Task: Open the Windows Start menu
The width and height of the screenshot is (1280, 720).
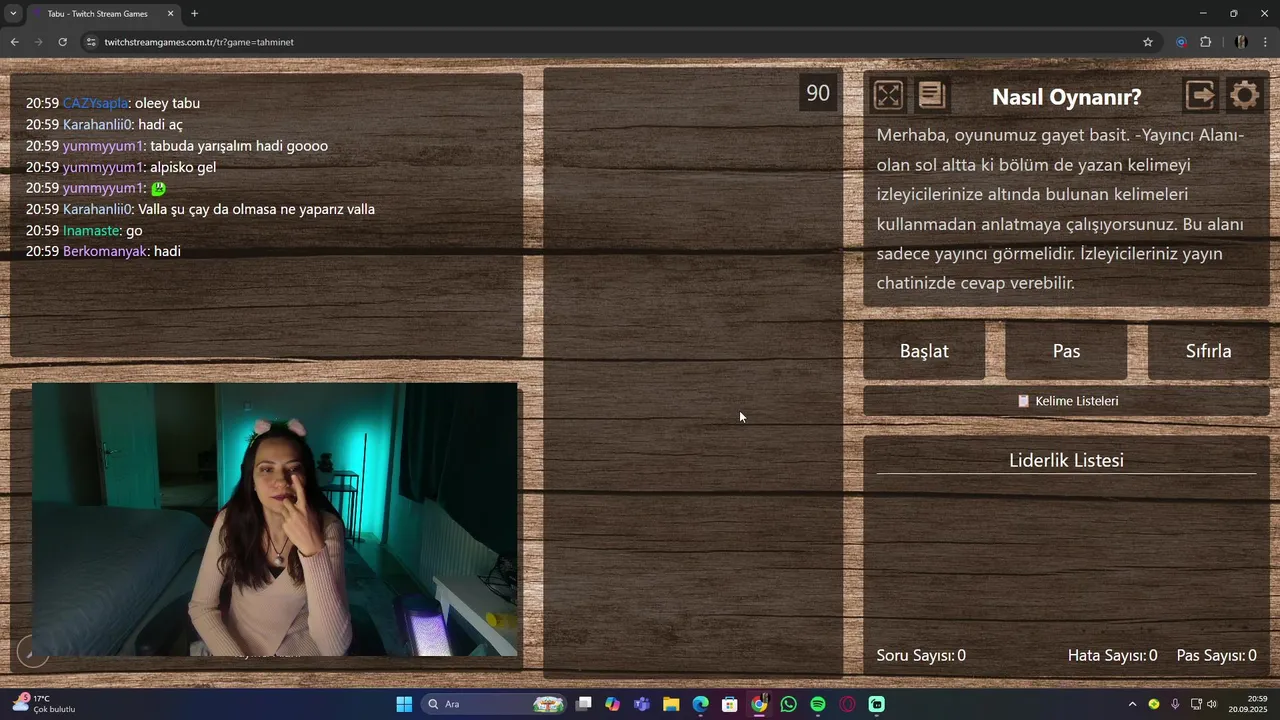Action: 404,704
